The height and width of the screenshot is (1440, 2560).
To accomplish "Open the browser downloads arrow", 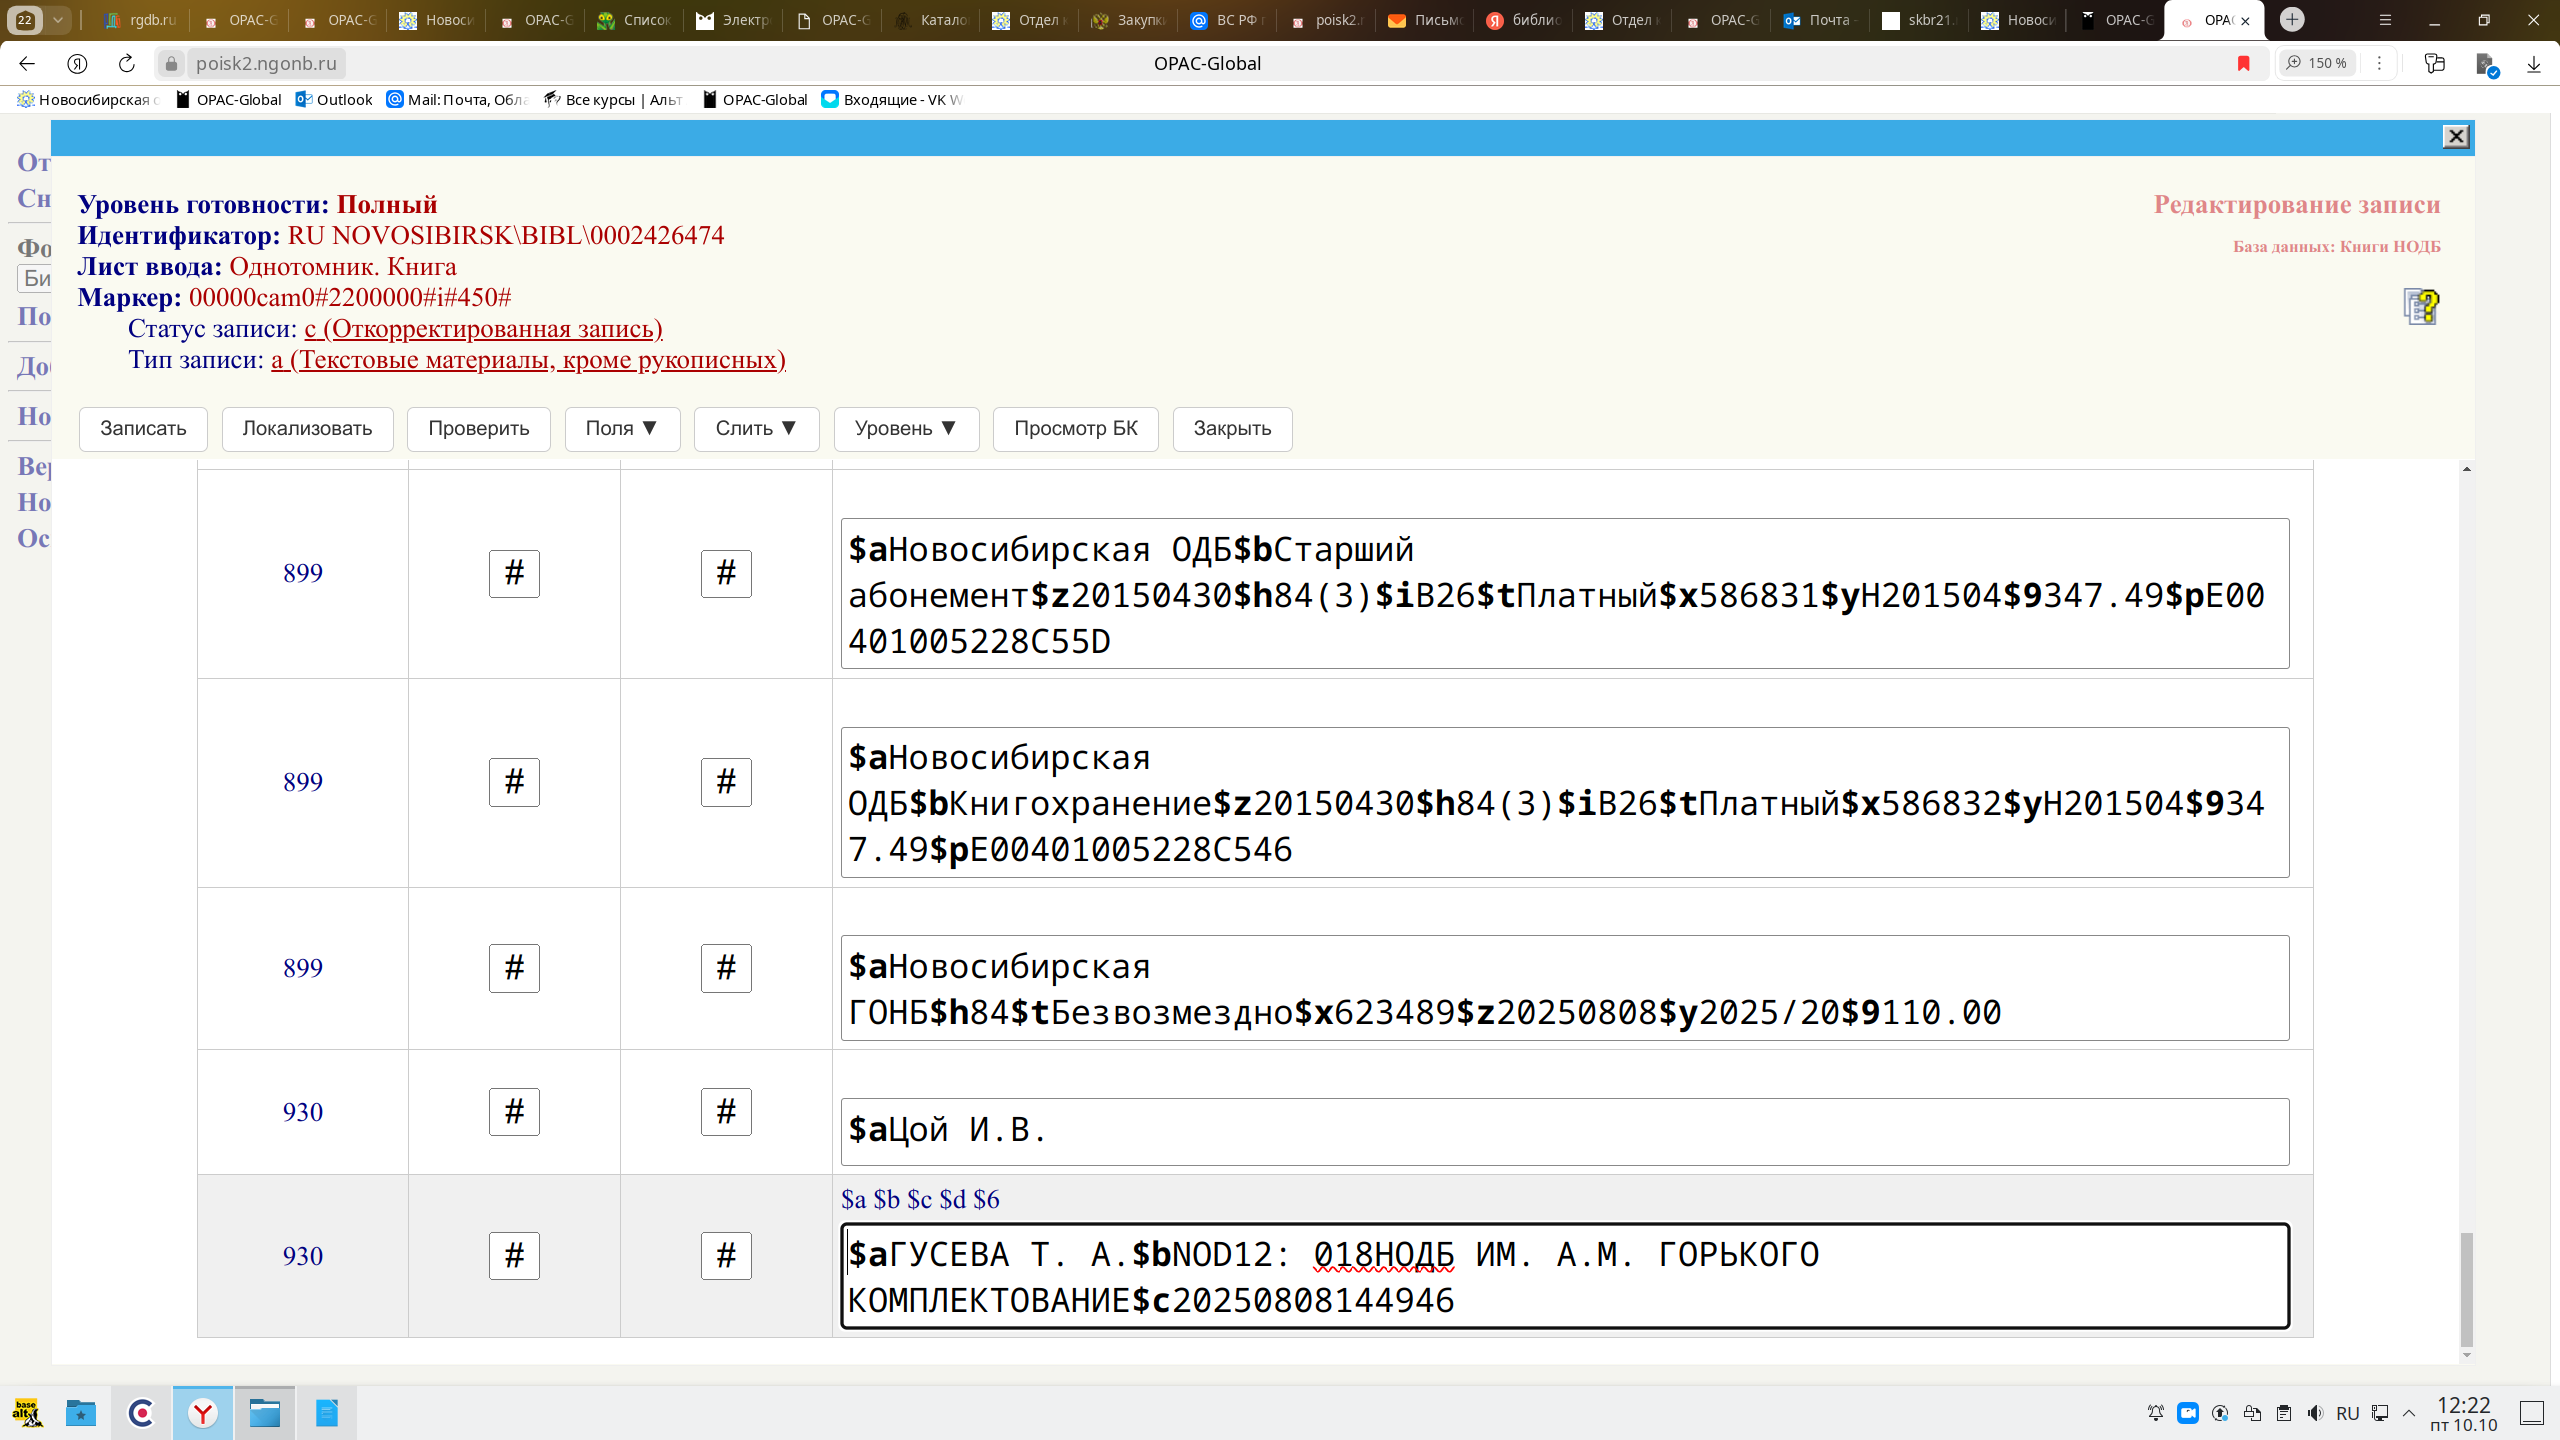I will pyautogui.click(x=2534, y=63).
